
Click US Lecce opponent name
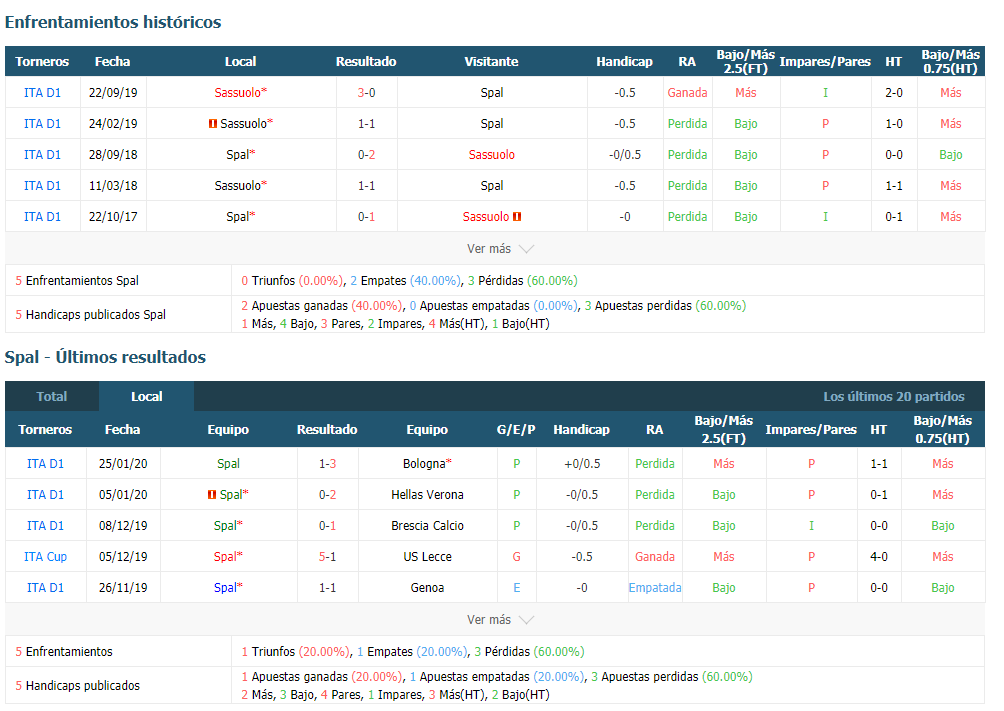point(427,557)
